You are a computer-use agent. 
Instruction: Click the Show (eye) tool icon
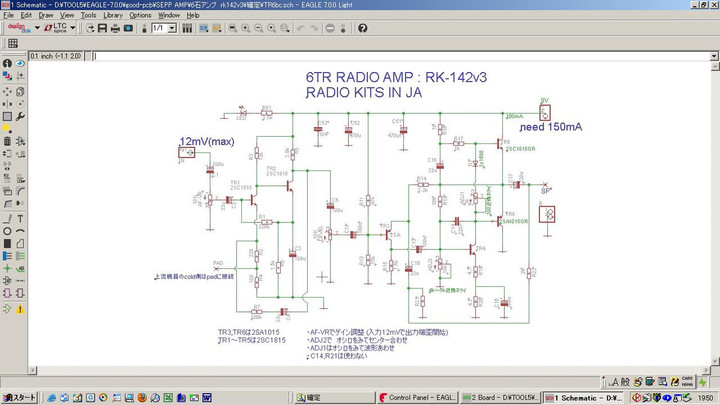[21, 64]
